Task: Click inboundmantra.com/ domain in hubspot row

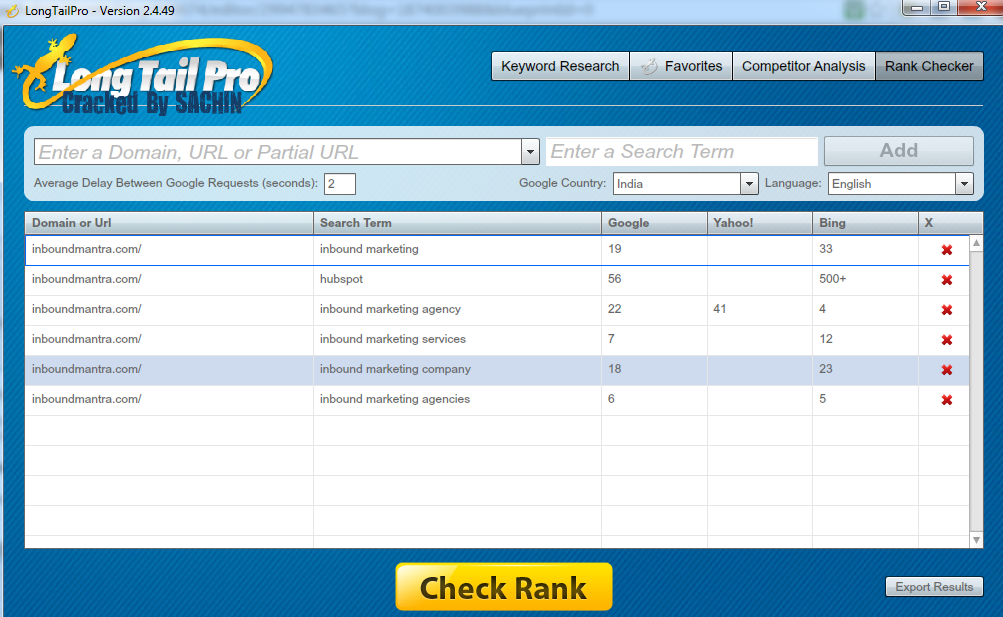Action: (x=86, y=279)
